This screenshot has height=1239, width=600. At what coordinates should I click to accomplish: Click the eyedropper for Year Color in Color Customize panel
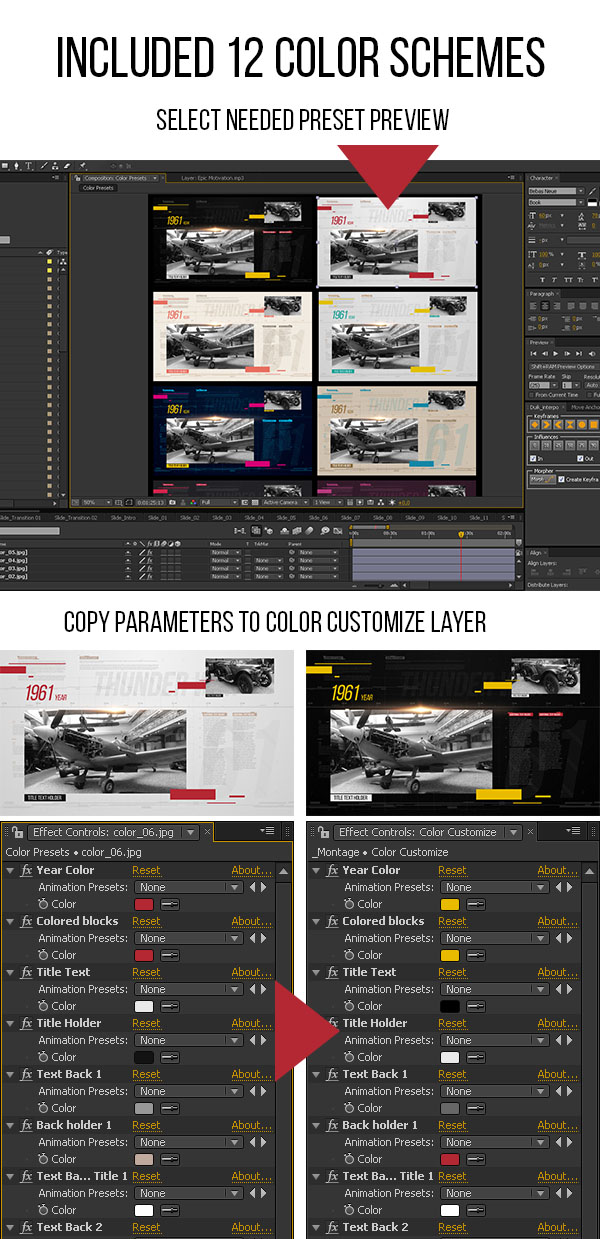475,904
